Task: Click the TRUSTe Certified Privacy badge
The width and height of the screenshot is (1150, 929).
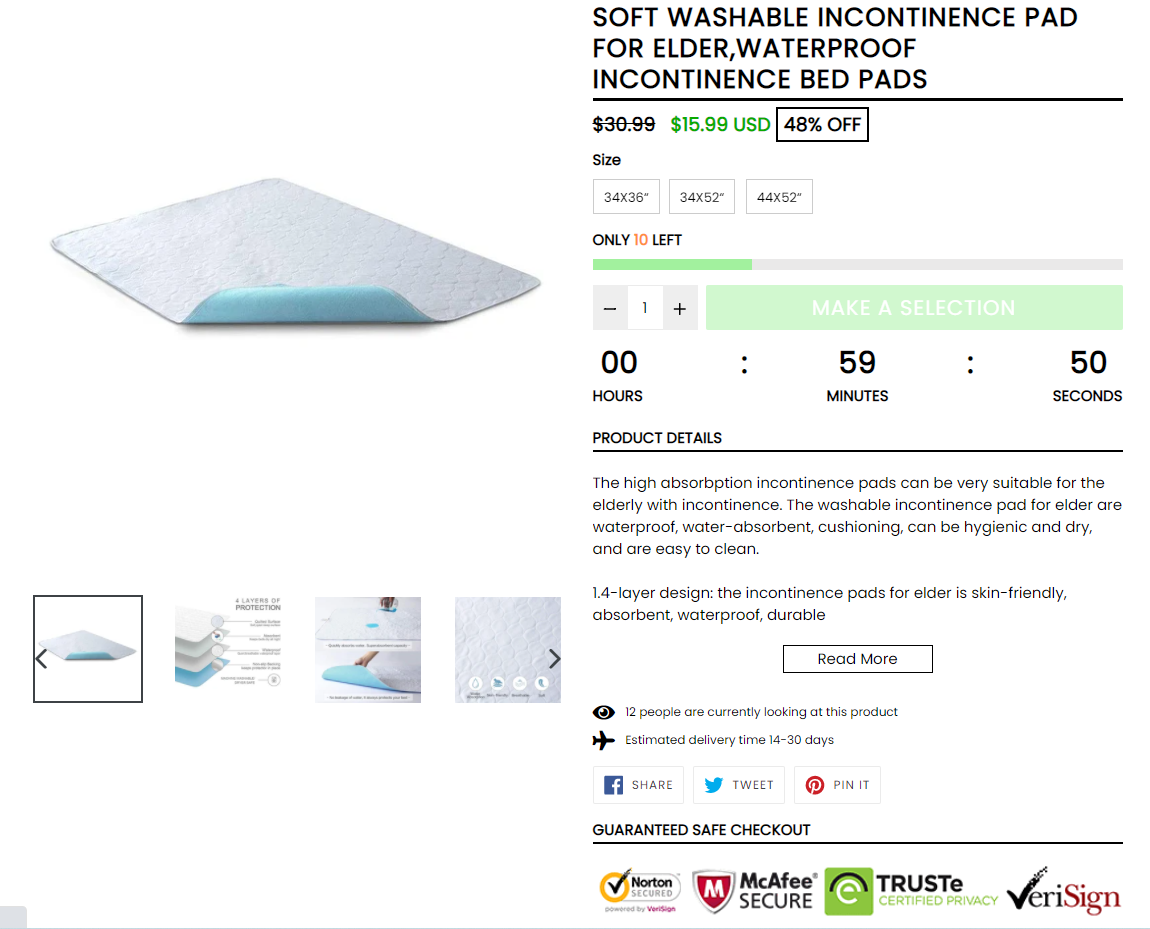Action: click(911, 891)
